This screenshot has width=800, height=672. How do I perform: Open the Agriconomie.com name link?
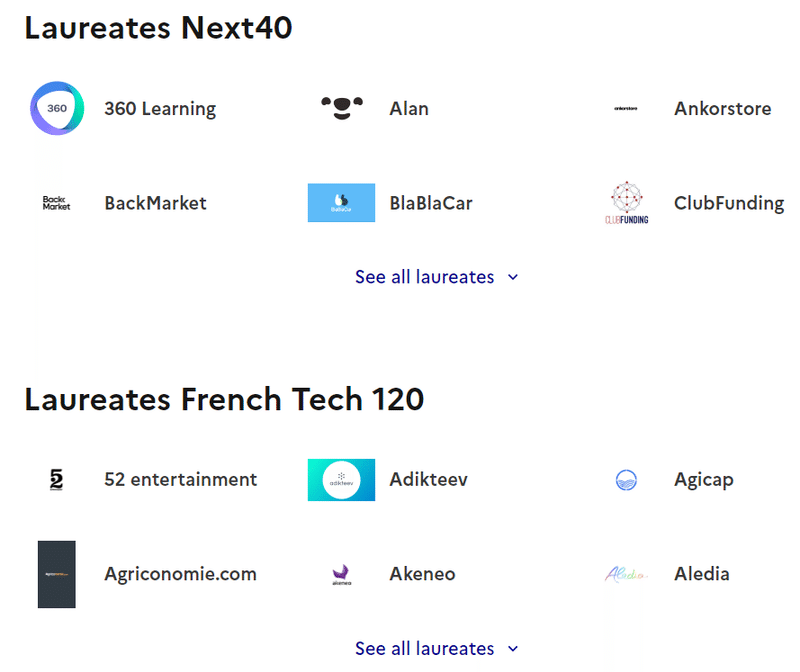pos(180,574)
